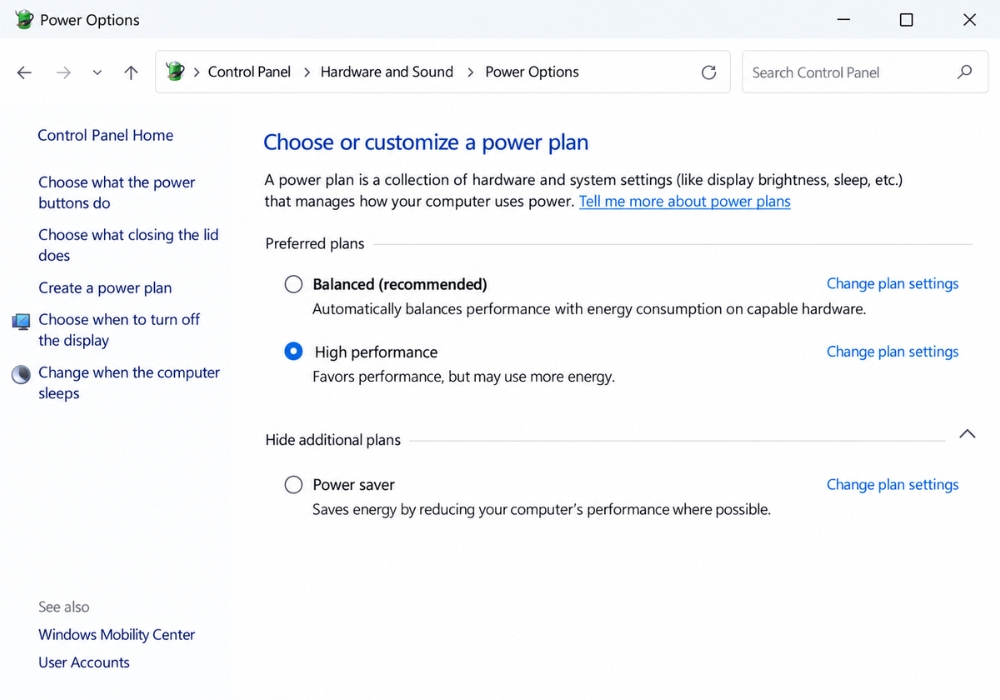This screenshot has height=700, width=1000.
Task: Close the Power Options window
Action: (969, 20)
